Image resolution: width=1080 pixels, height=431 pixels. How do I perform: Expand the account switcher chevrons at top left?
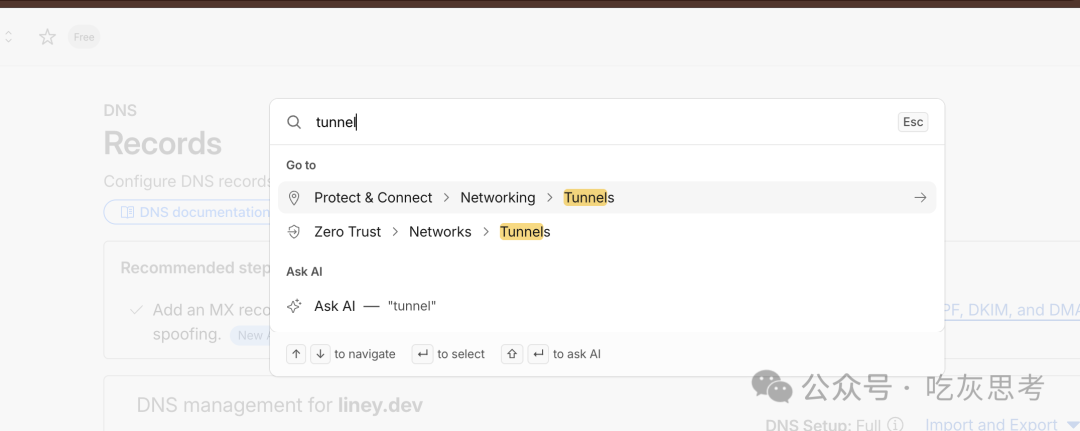click(8, 37)
